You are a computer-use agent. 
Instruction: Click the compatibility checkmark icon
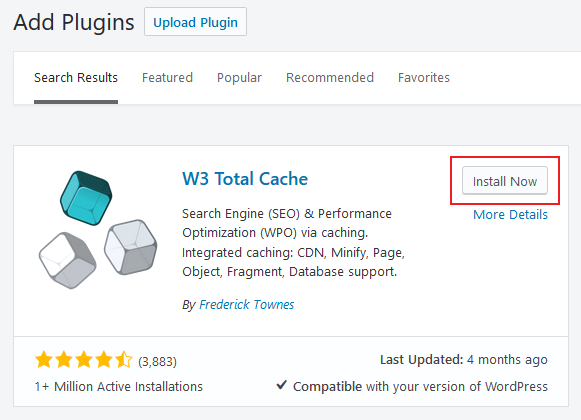pyautogui.click(x=282, y=385)
